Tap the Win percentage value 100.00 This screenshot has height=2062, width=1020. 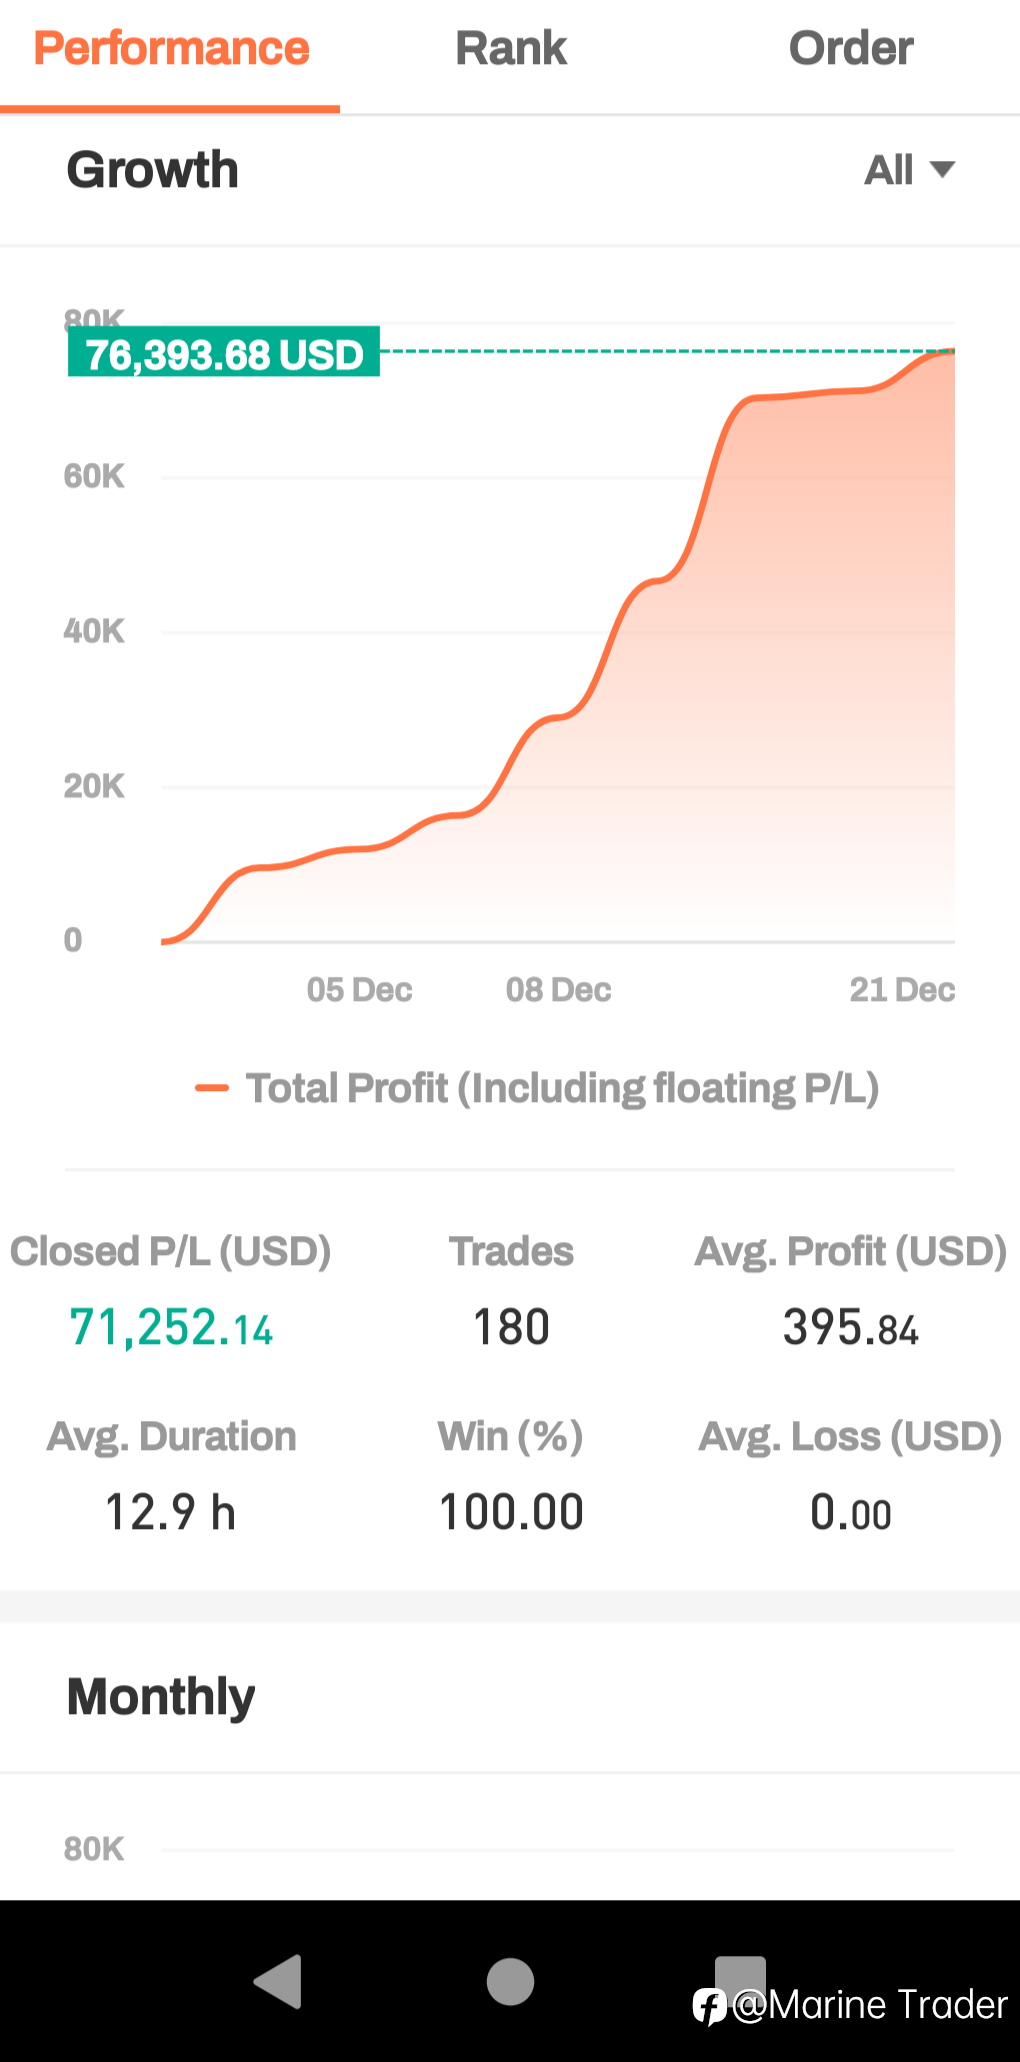pyautogui.click(x=511, y=1512)
